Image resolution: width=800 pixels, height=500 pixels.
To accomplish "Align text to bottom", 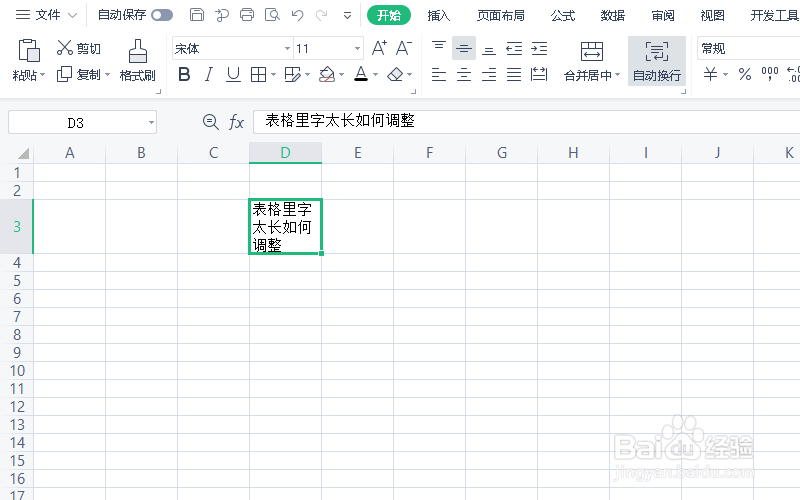I will pos(489,49).
